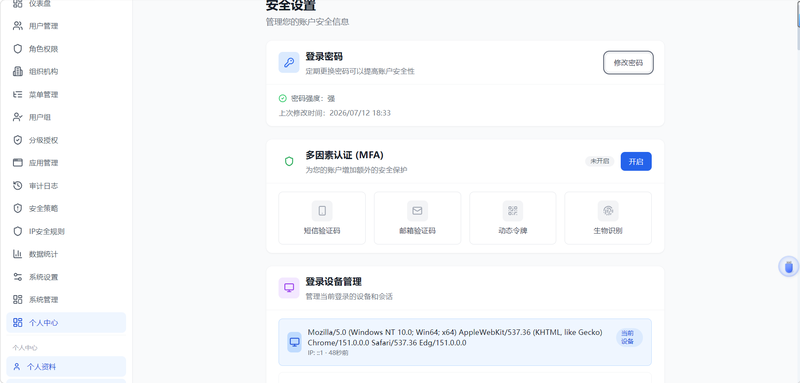Click the 菜单管理 list icon
This screenshot has width=800, height=383.
click(18, 94)
